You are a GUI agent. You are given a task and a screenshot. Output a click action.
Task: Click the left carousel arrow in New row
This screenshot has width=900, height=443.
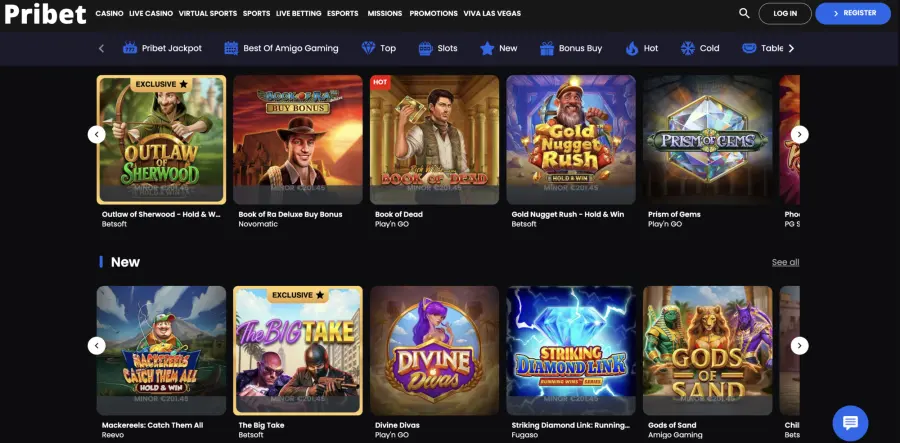(x=96, y=345)
